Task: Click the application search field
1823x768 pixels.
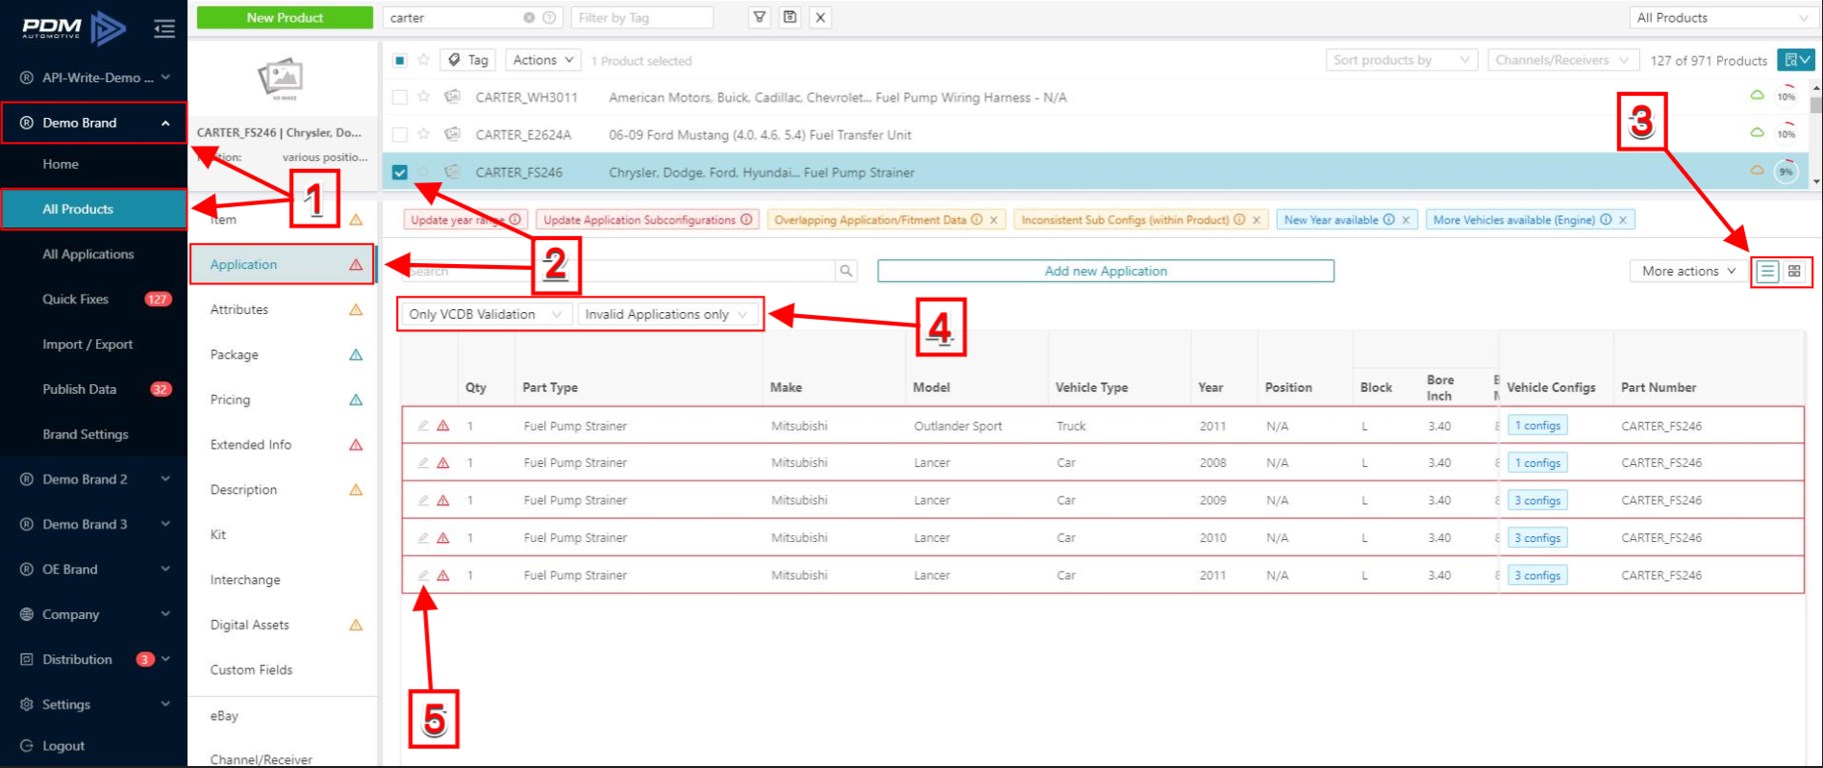Action: [x=620, y=271]
